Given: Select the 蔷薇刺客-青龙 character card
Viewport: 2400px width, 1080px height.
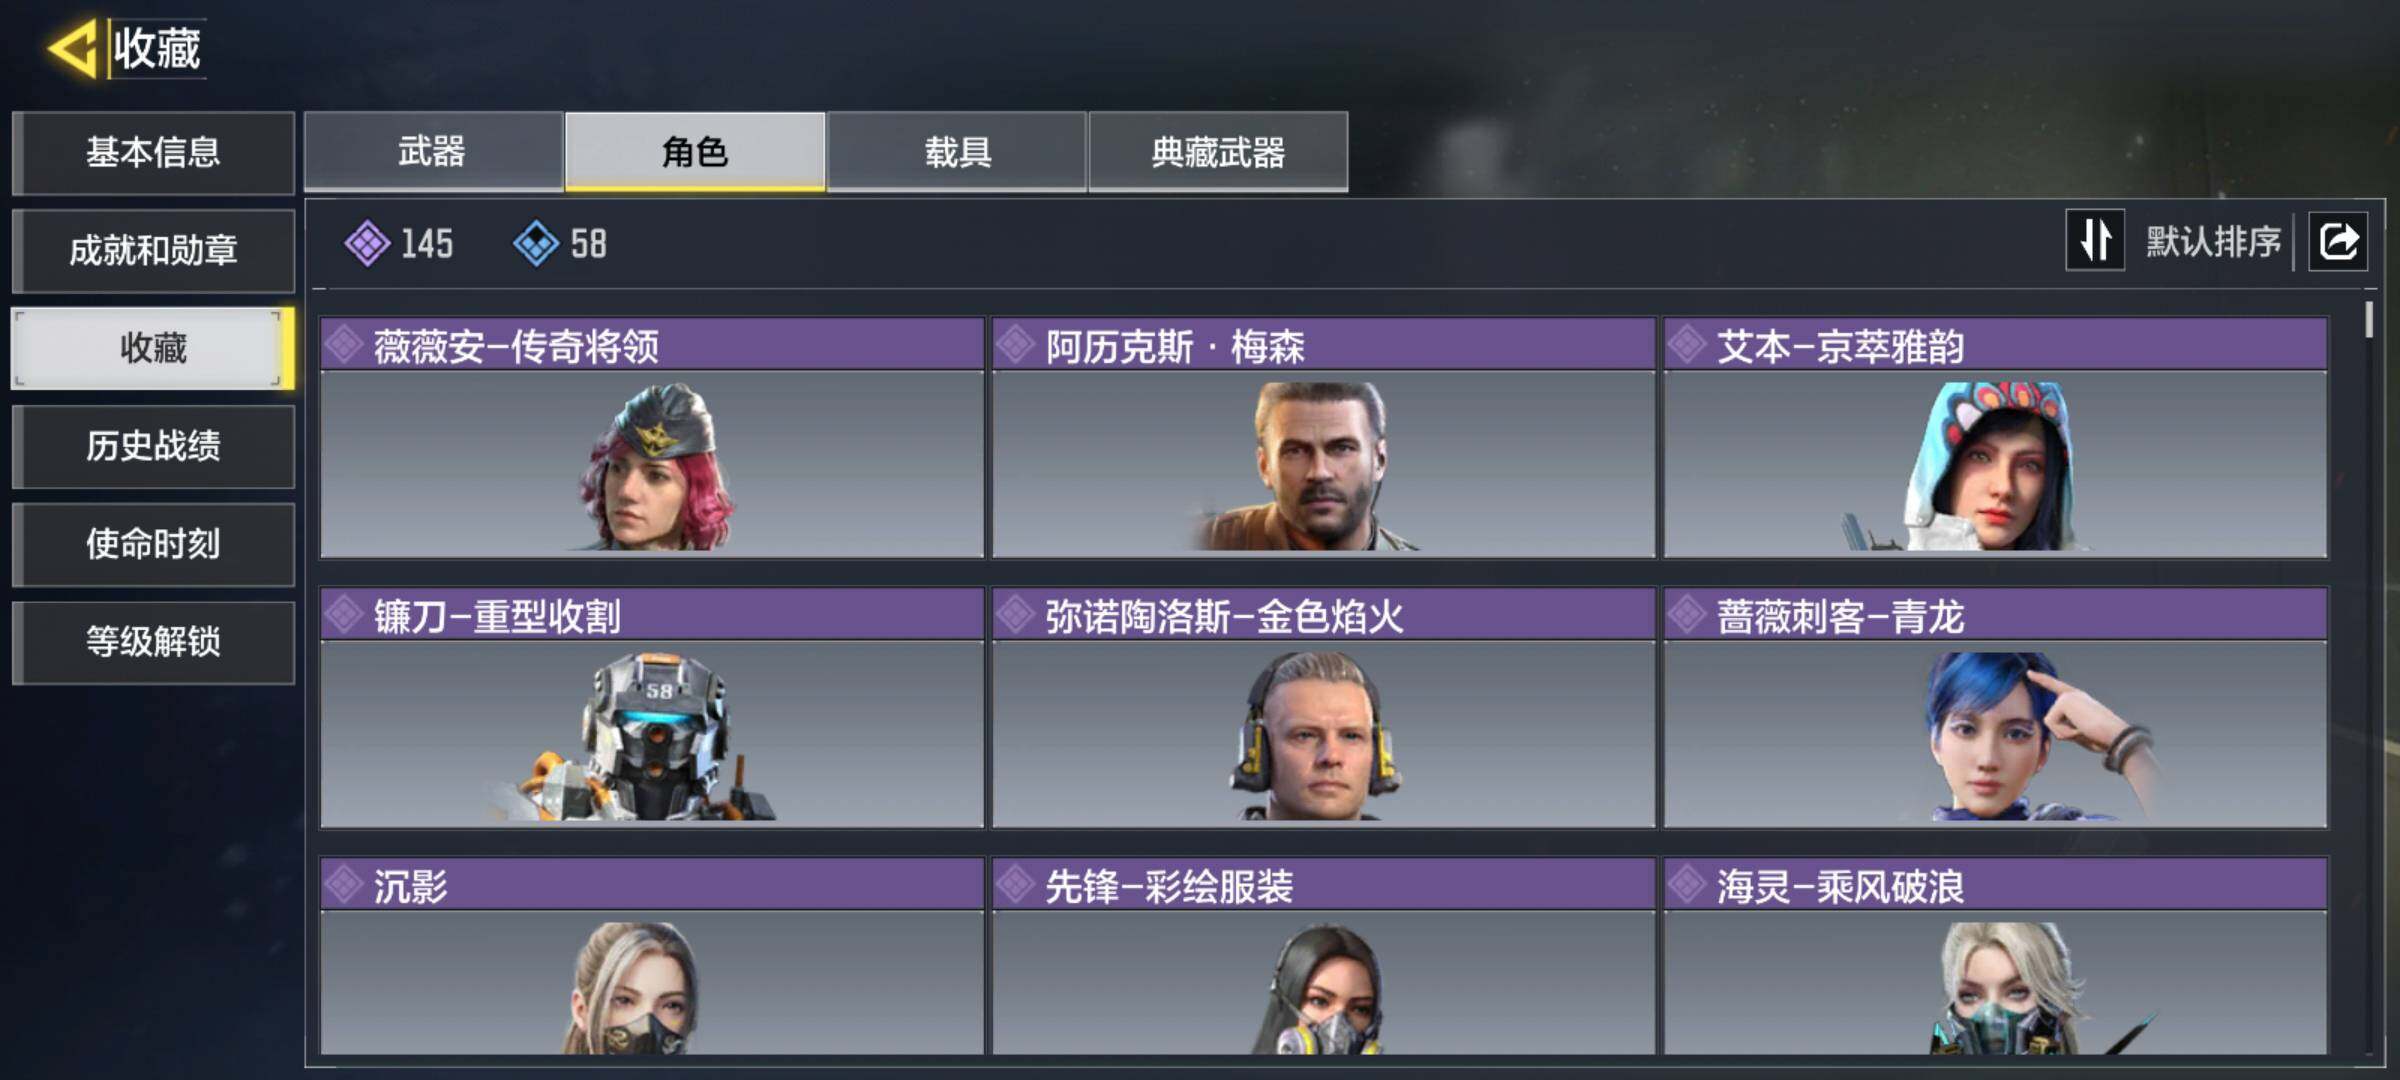Looking at the screenshot, I should 1996,708.
